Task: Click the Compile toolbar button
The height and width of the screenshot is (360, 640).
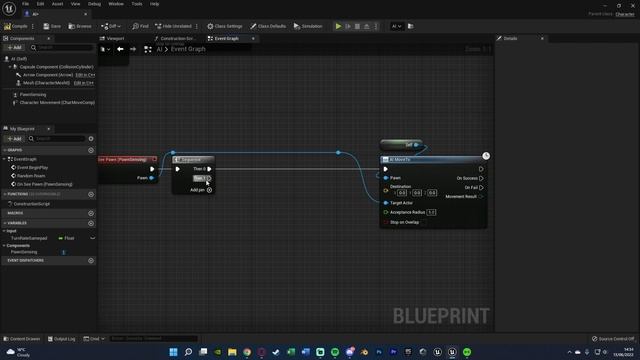Action: [x=16, y=26]
